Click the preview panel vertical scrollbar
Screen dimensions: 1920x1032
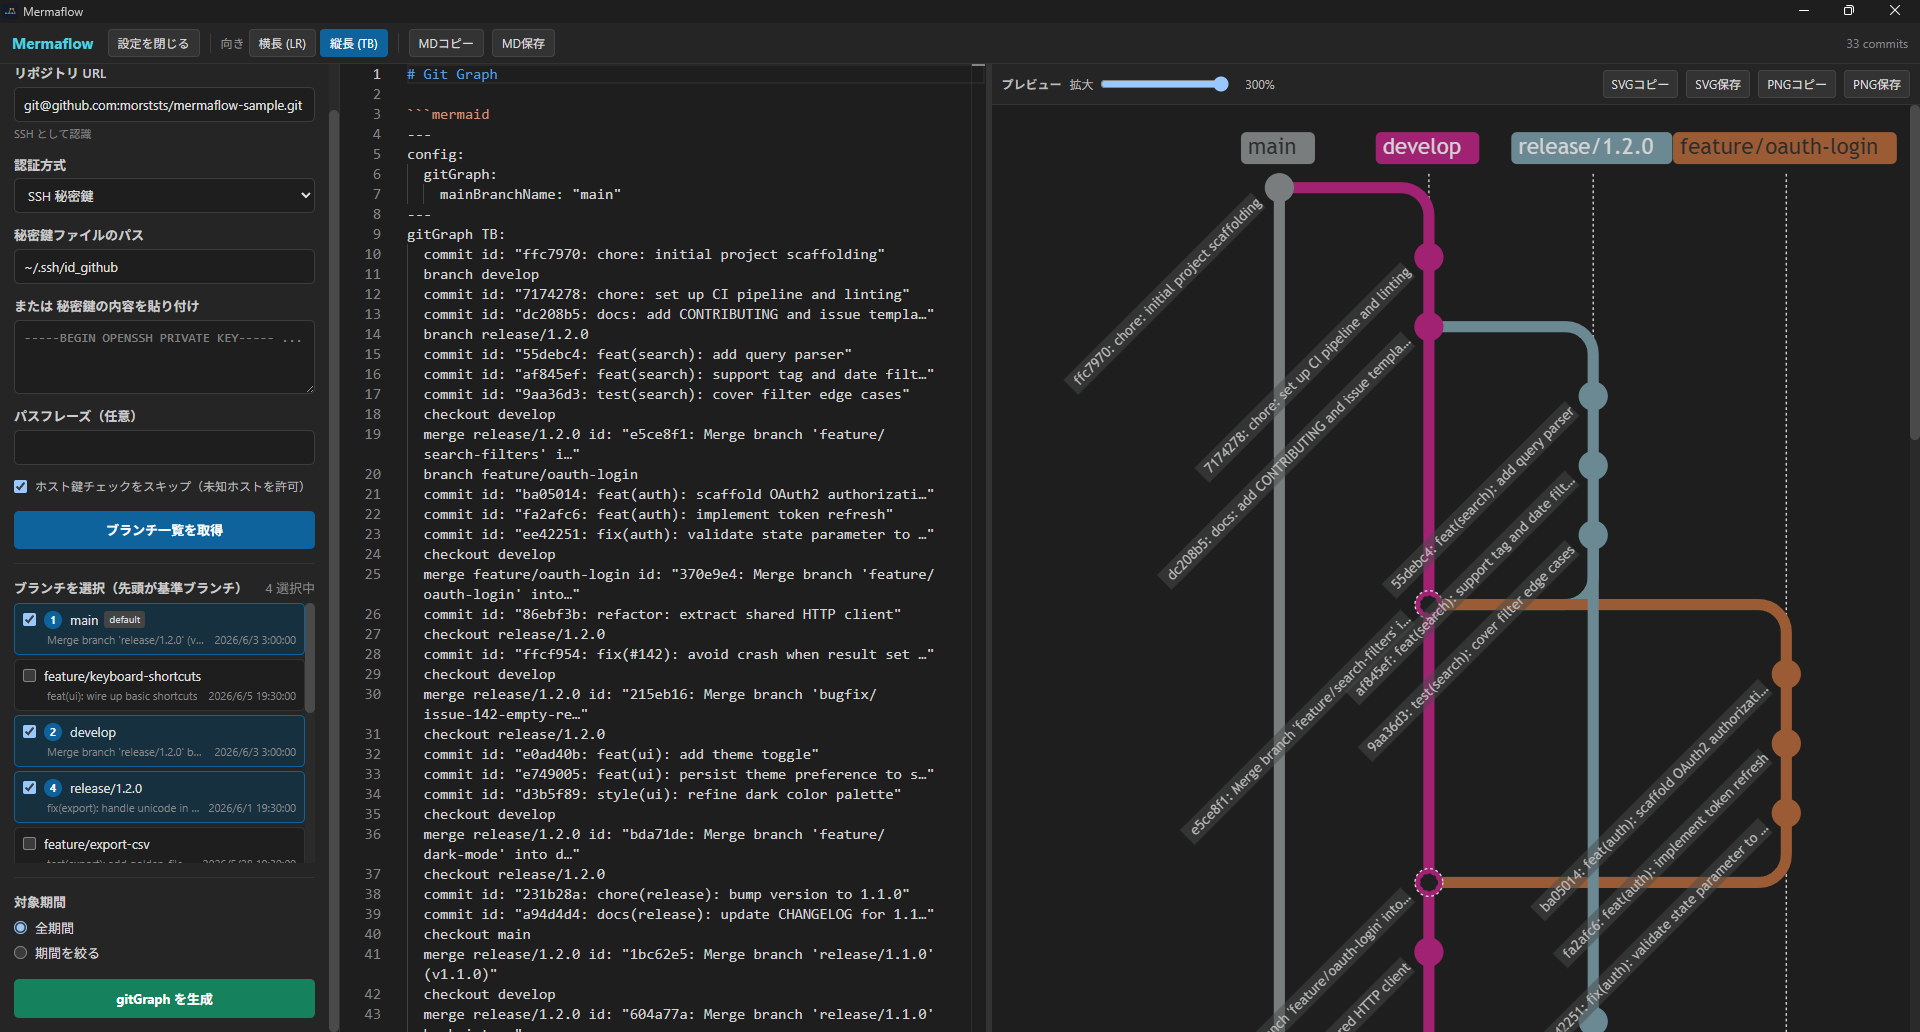click(x=1914, y=272)
